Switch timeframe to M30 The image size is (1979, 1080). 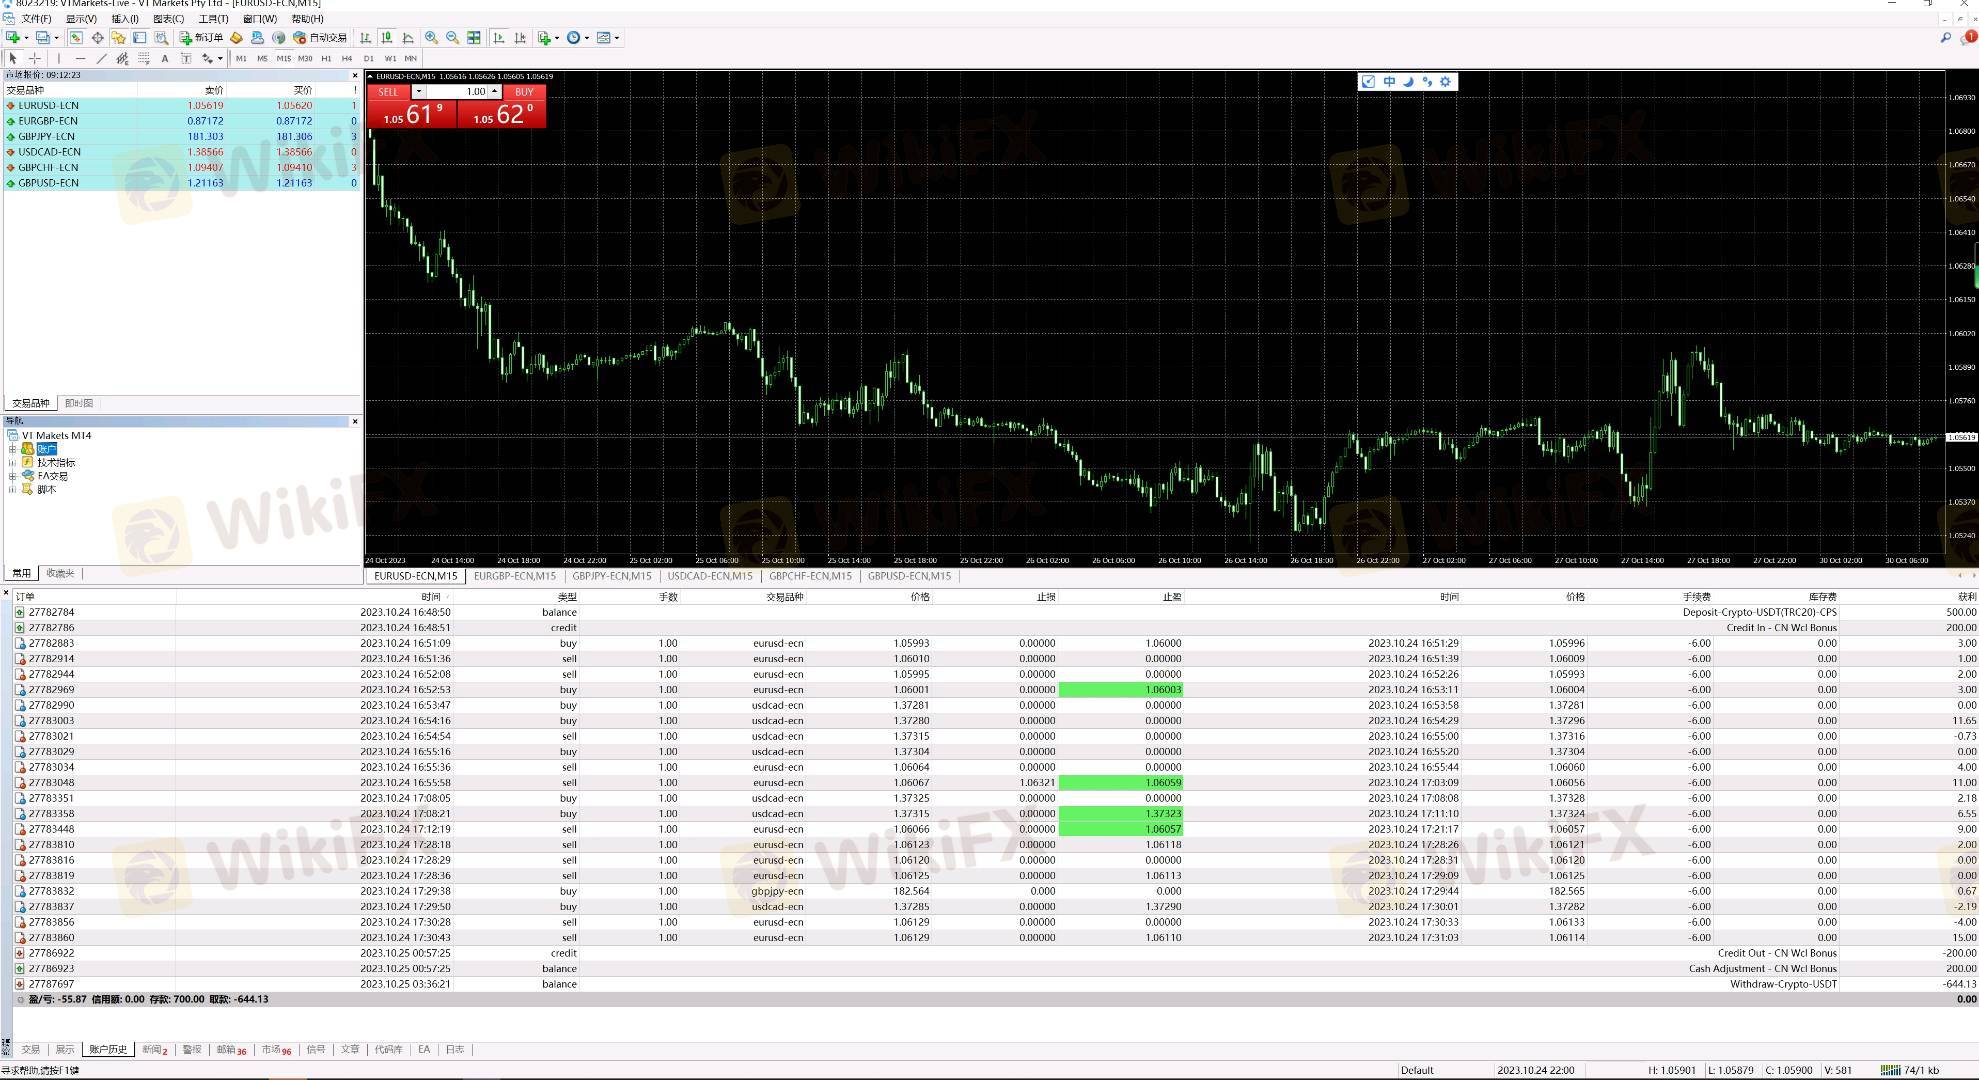(305, 59)
